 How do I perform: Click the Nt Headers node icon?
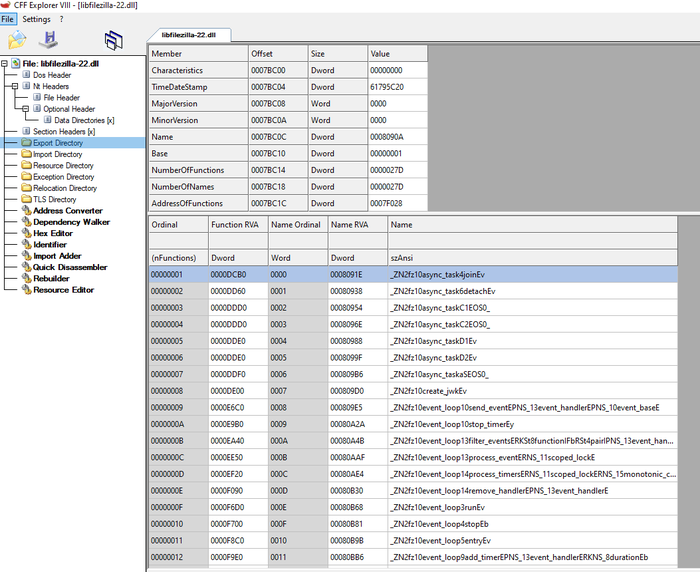tap(26, 86)
